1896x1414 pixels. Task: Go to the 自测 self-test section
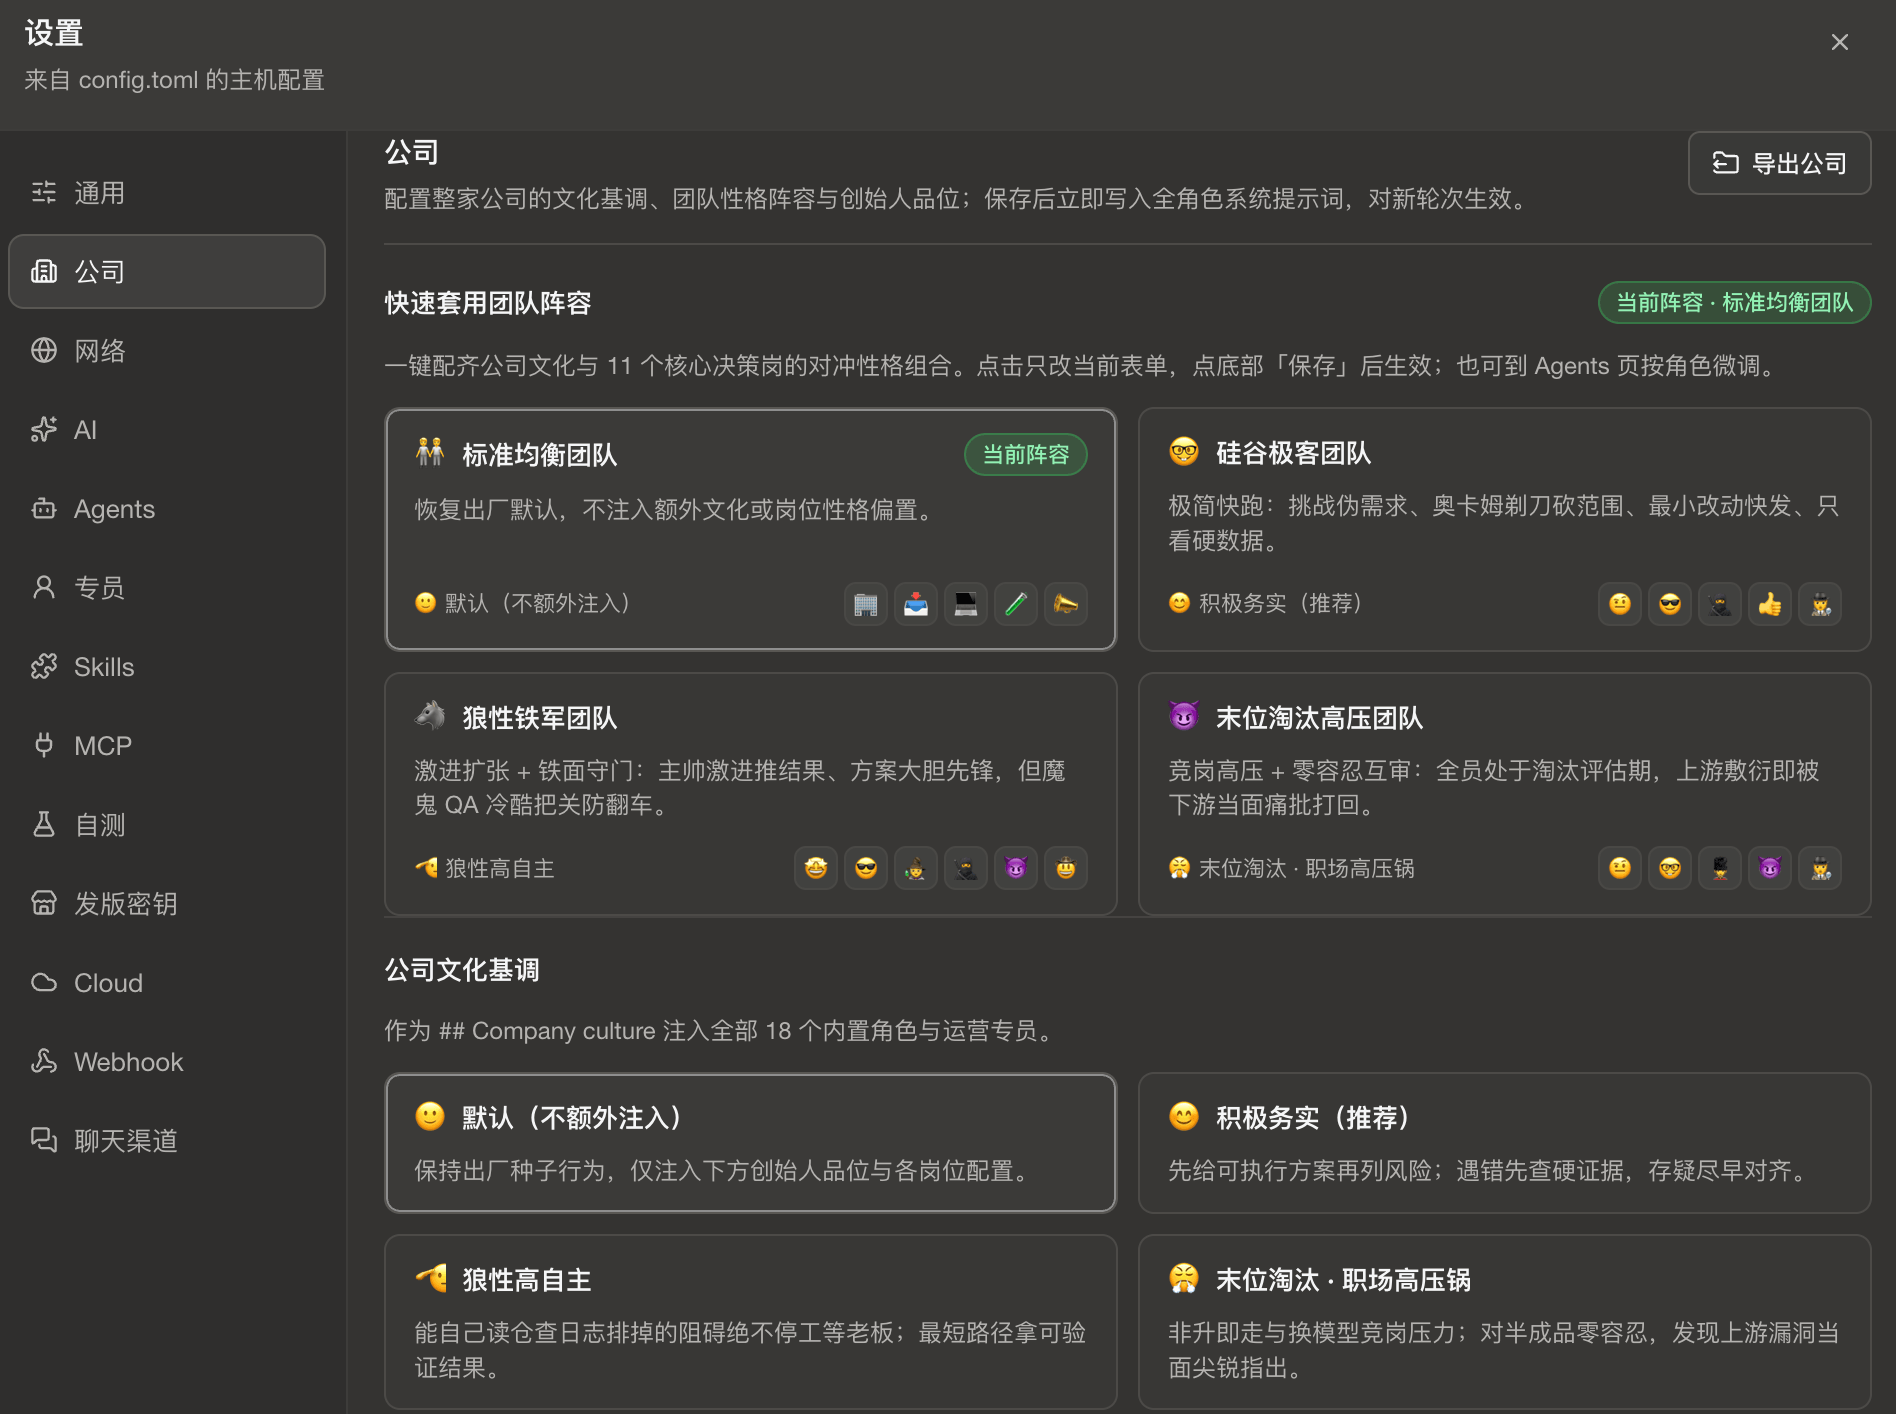click(167, 825)
